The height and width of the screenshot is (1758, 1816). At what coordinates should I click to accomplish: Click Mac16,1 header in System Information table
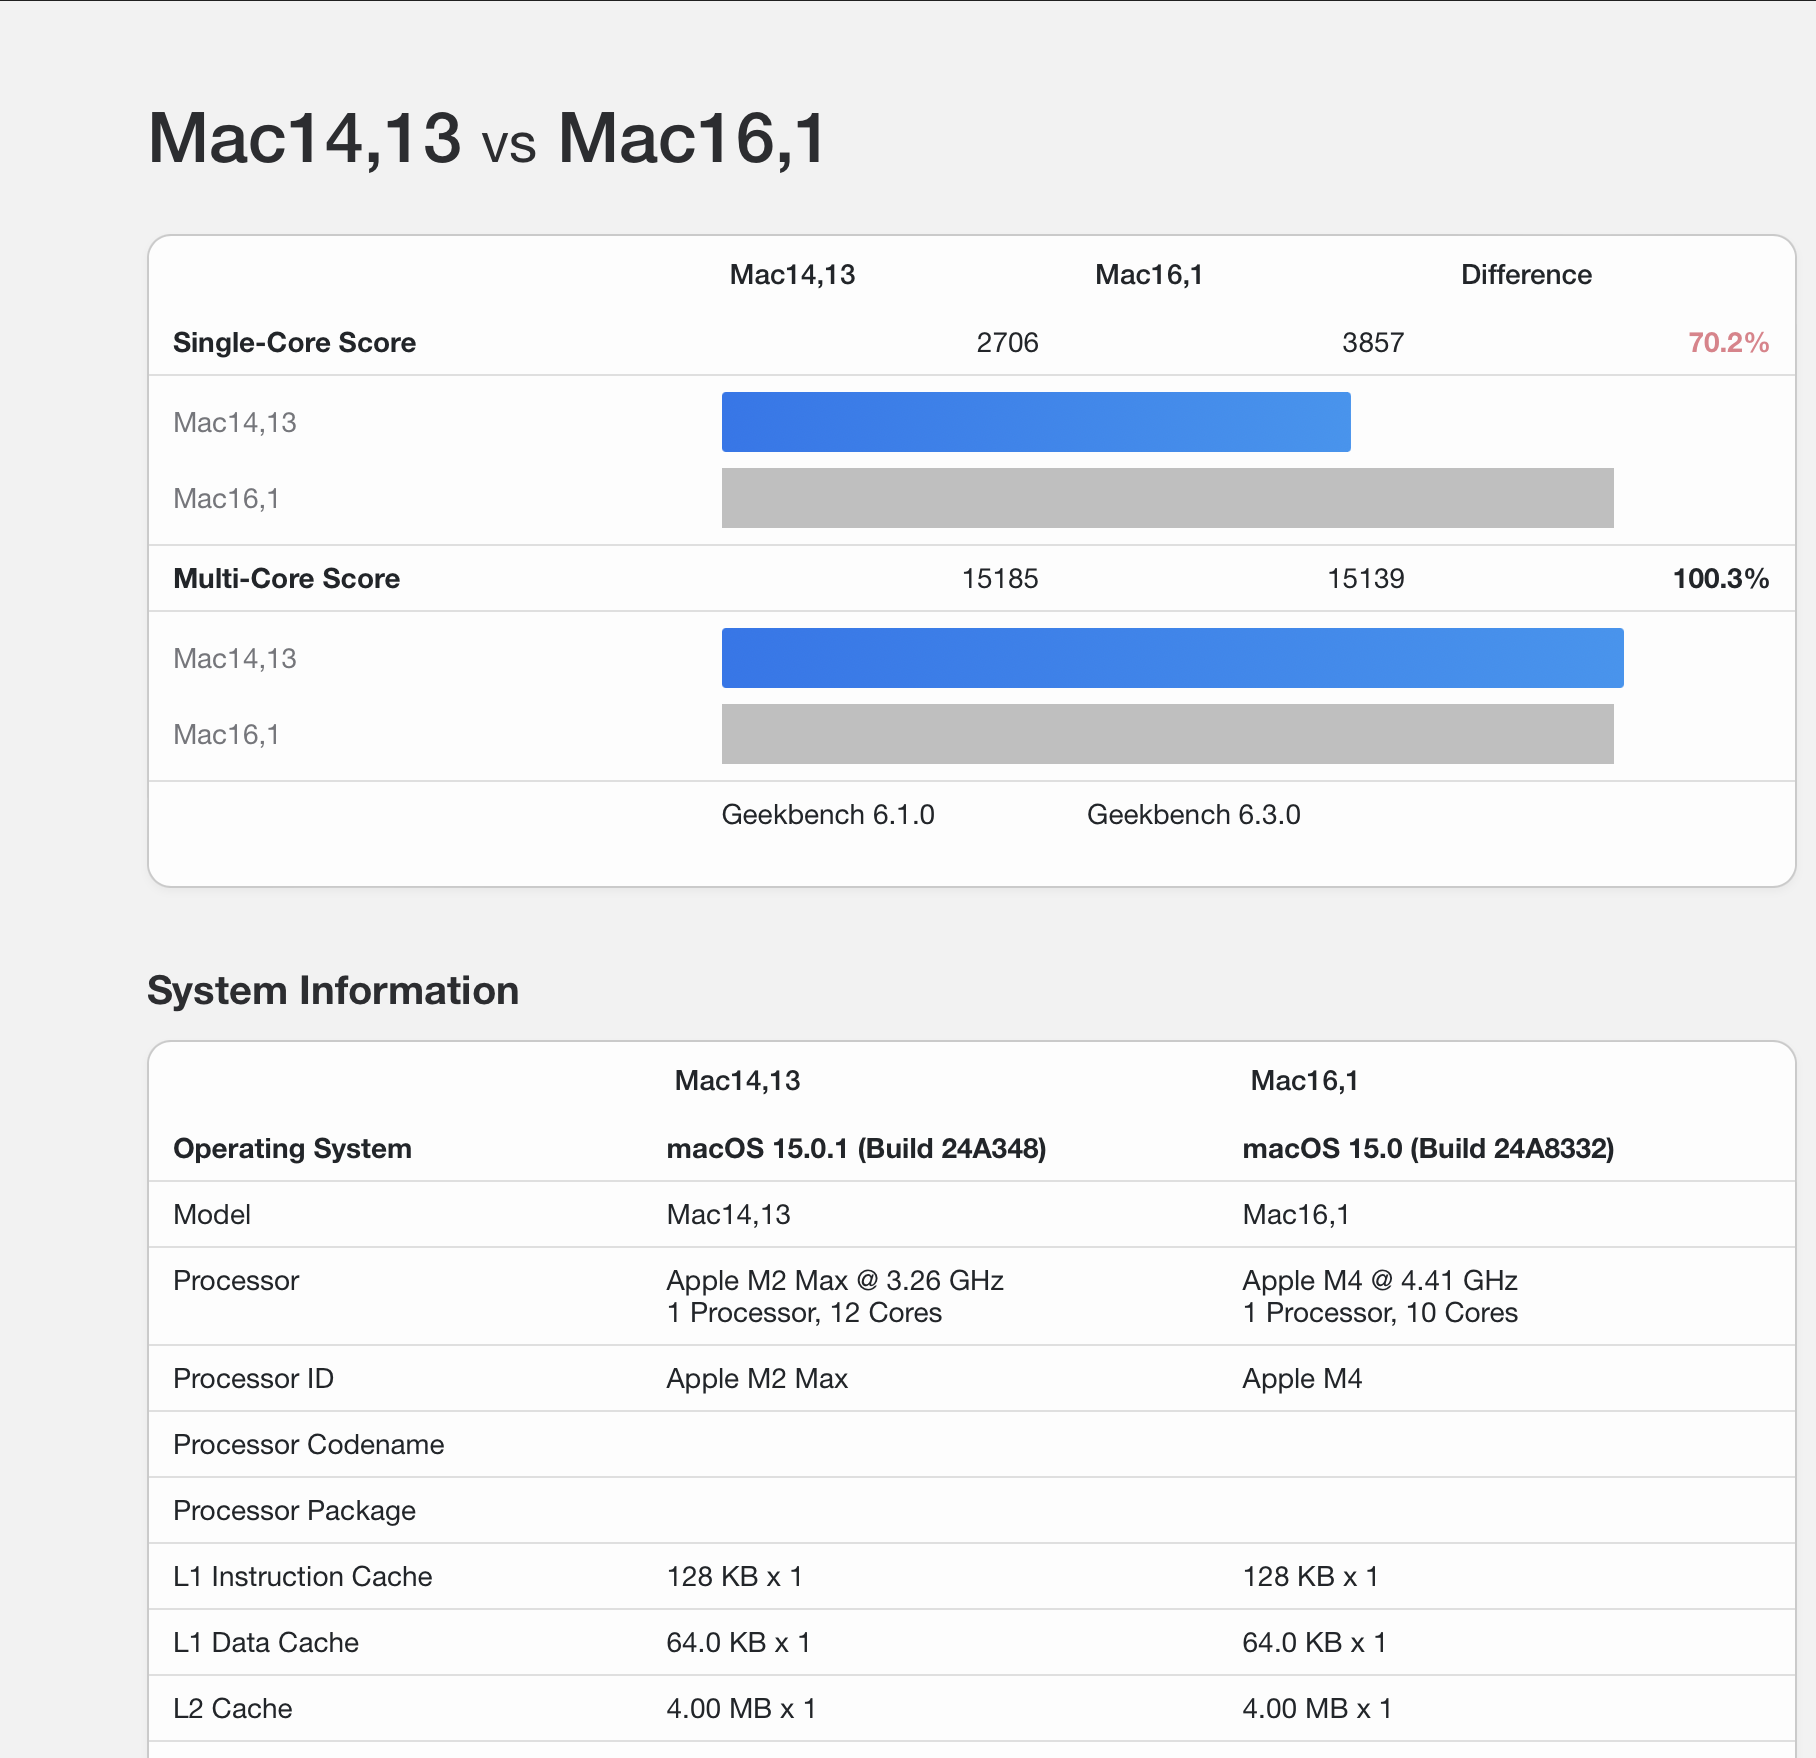(x=1304, y=1081)
